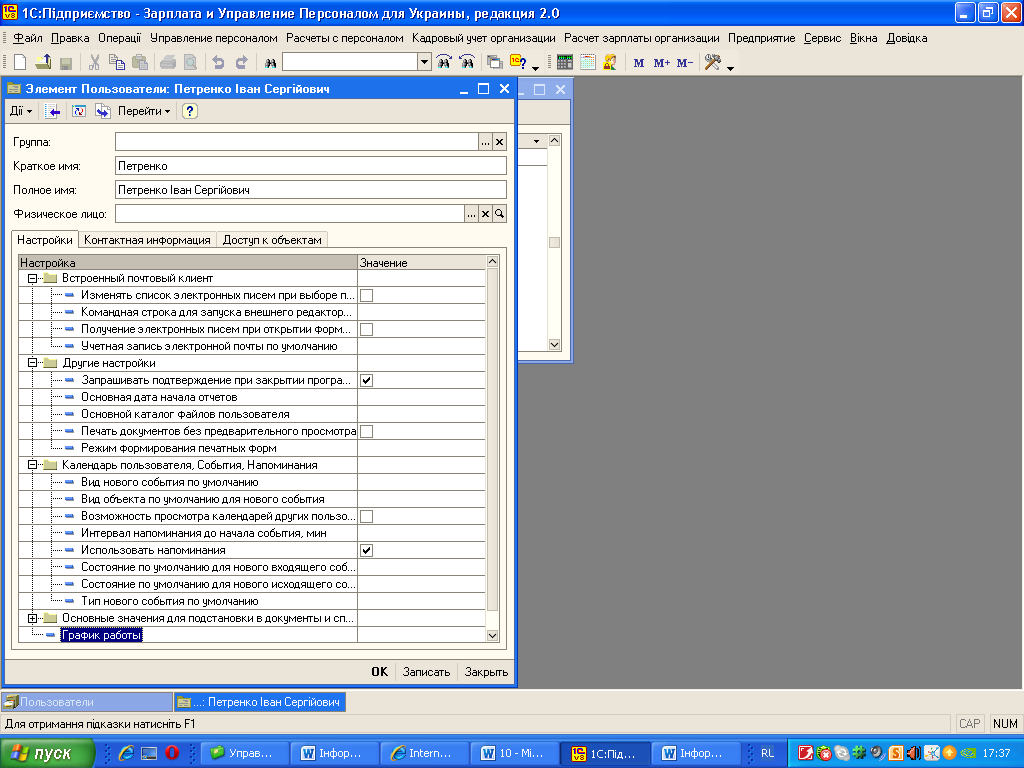This screenshot has height=768, width=1024.
Task: Click the Записать button
Action: point(426,671)
